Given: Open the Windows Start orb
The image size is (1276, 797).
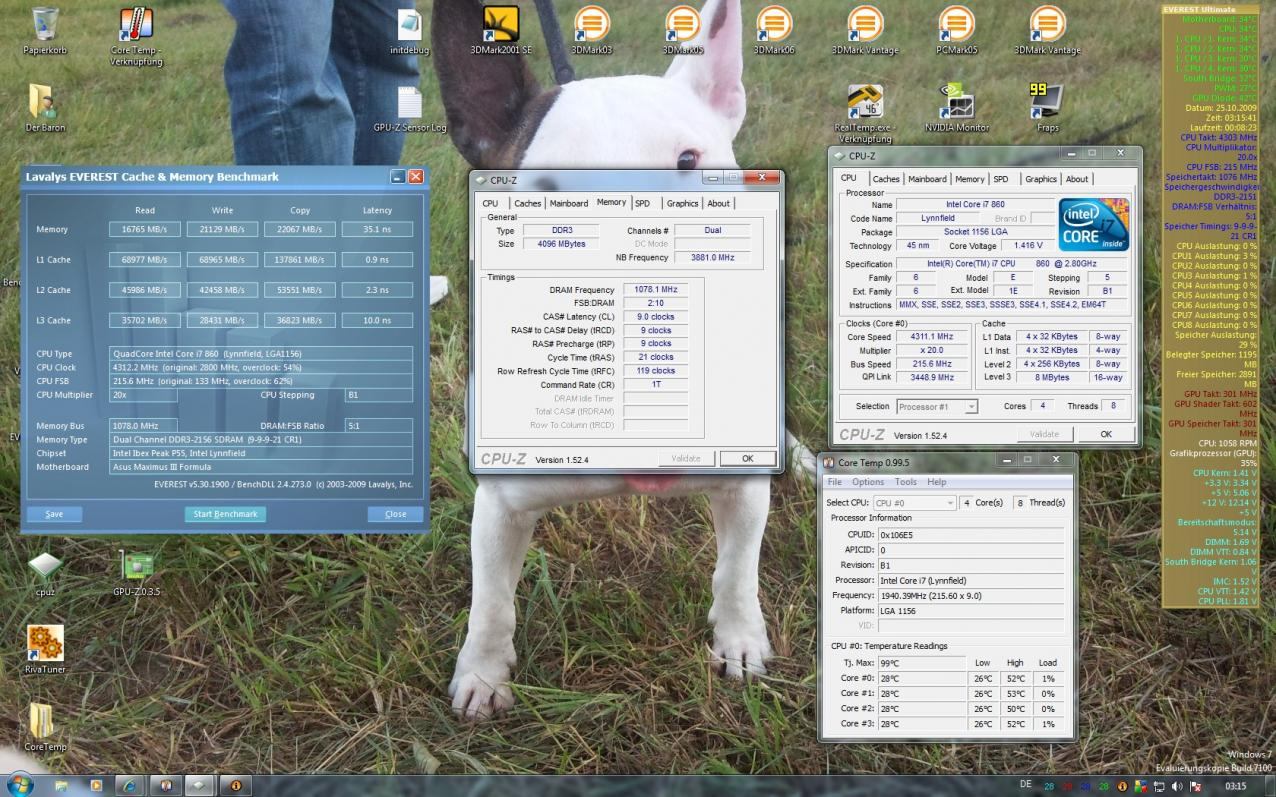Looking at the screenshot, I should point(19,784).
